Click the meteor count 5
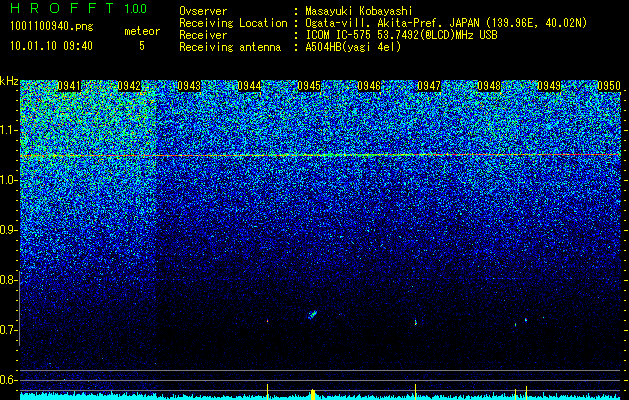The image size is (629, 400). [142, 46]
